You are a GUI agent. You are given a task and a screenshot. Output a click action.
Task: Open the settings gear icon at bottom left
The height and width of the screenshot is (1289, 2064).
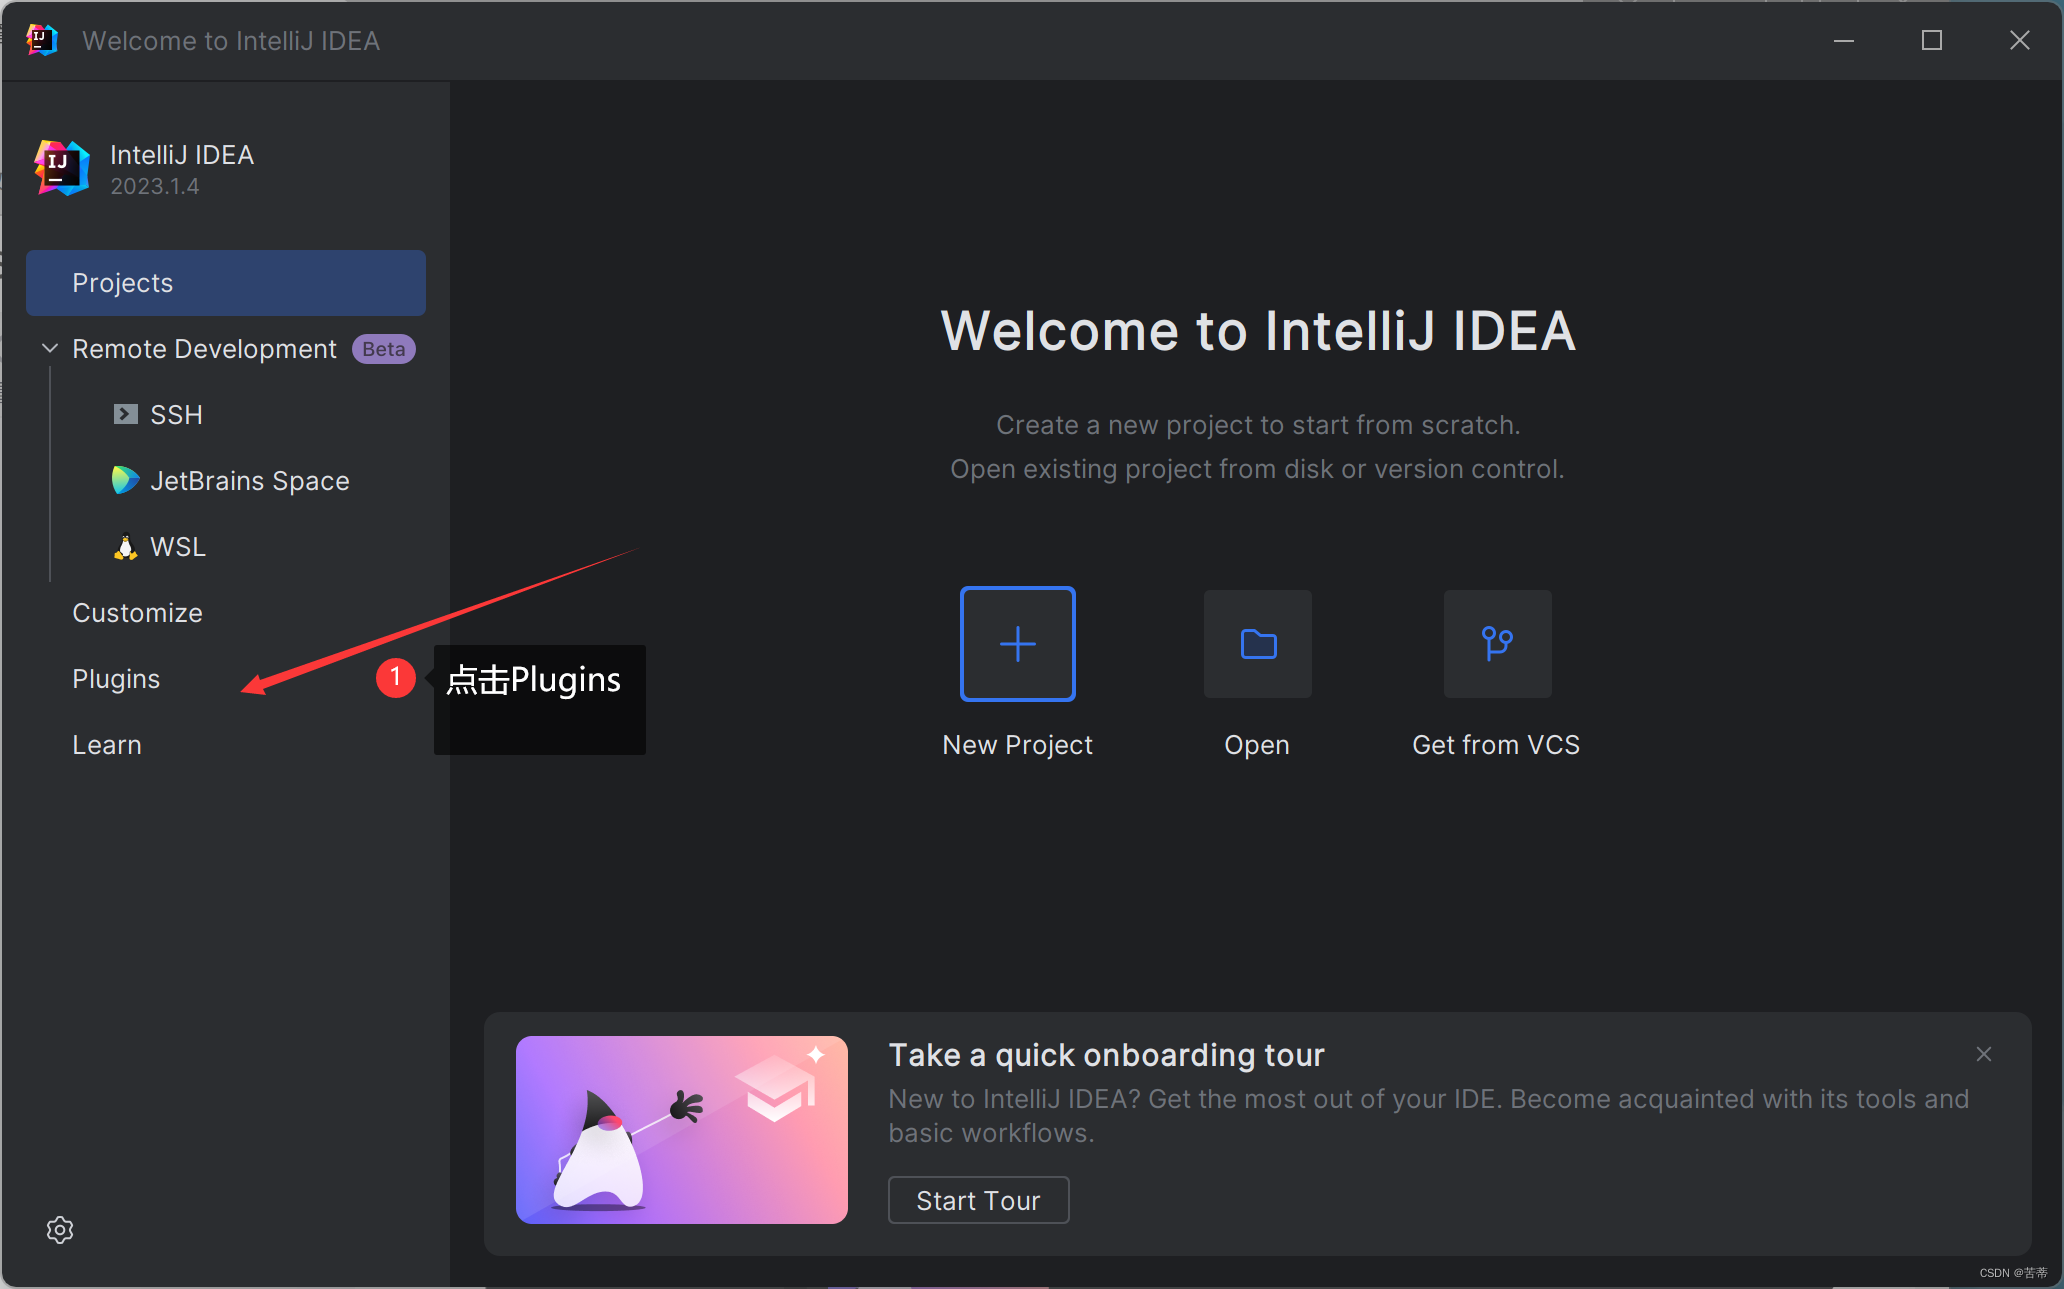coord(60,1230)
